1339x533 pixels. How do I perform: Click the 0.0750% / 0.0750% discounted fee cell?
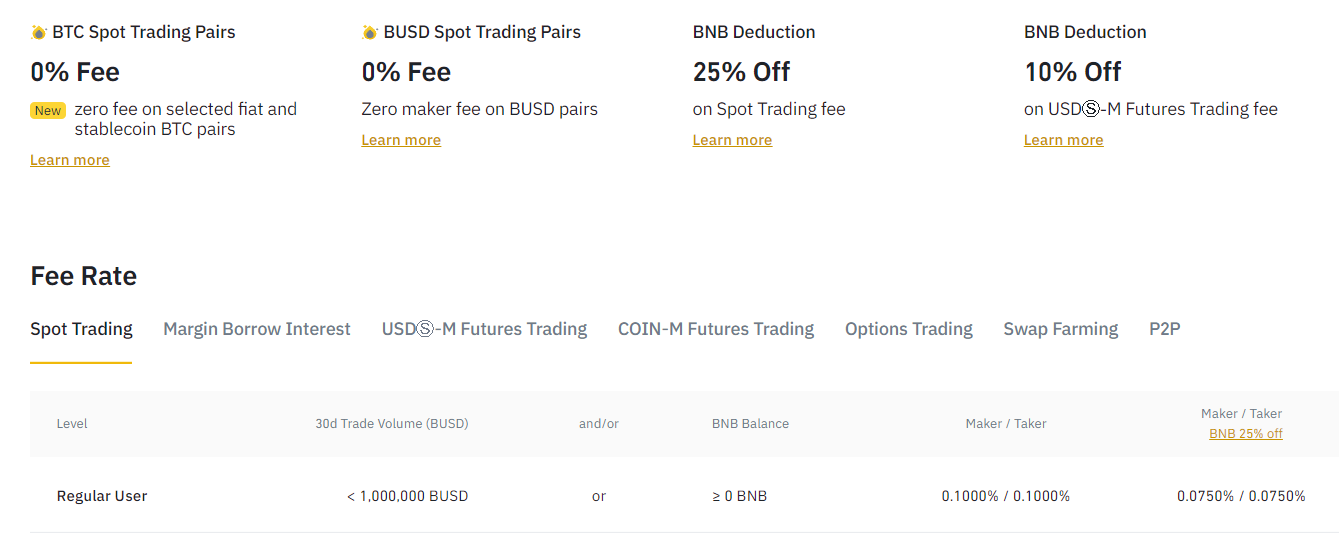pyautogui.click(x=1241, y=496)
